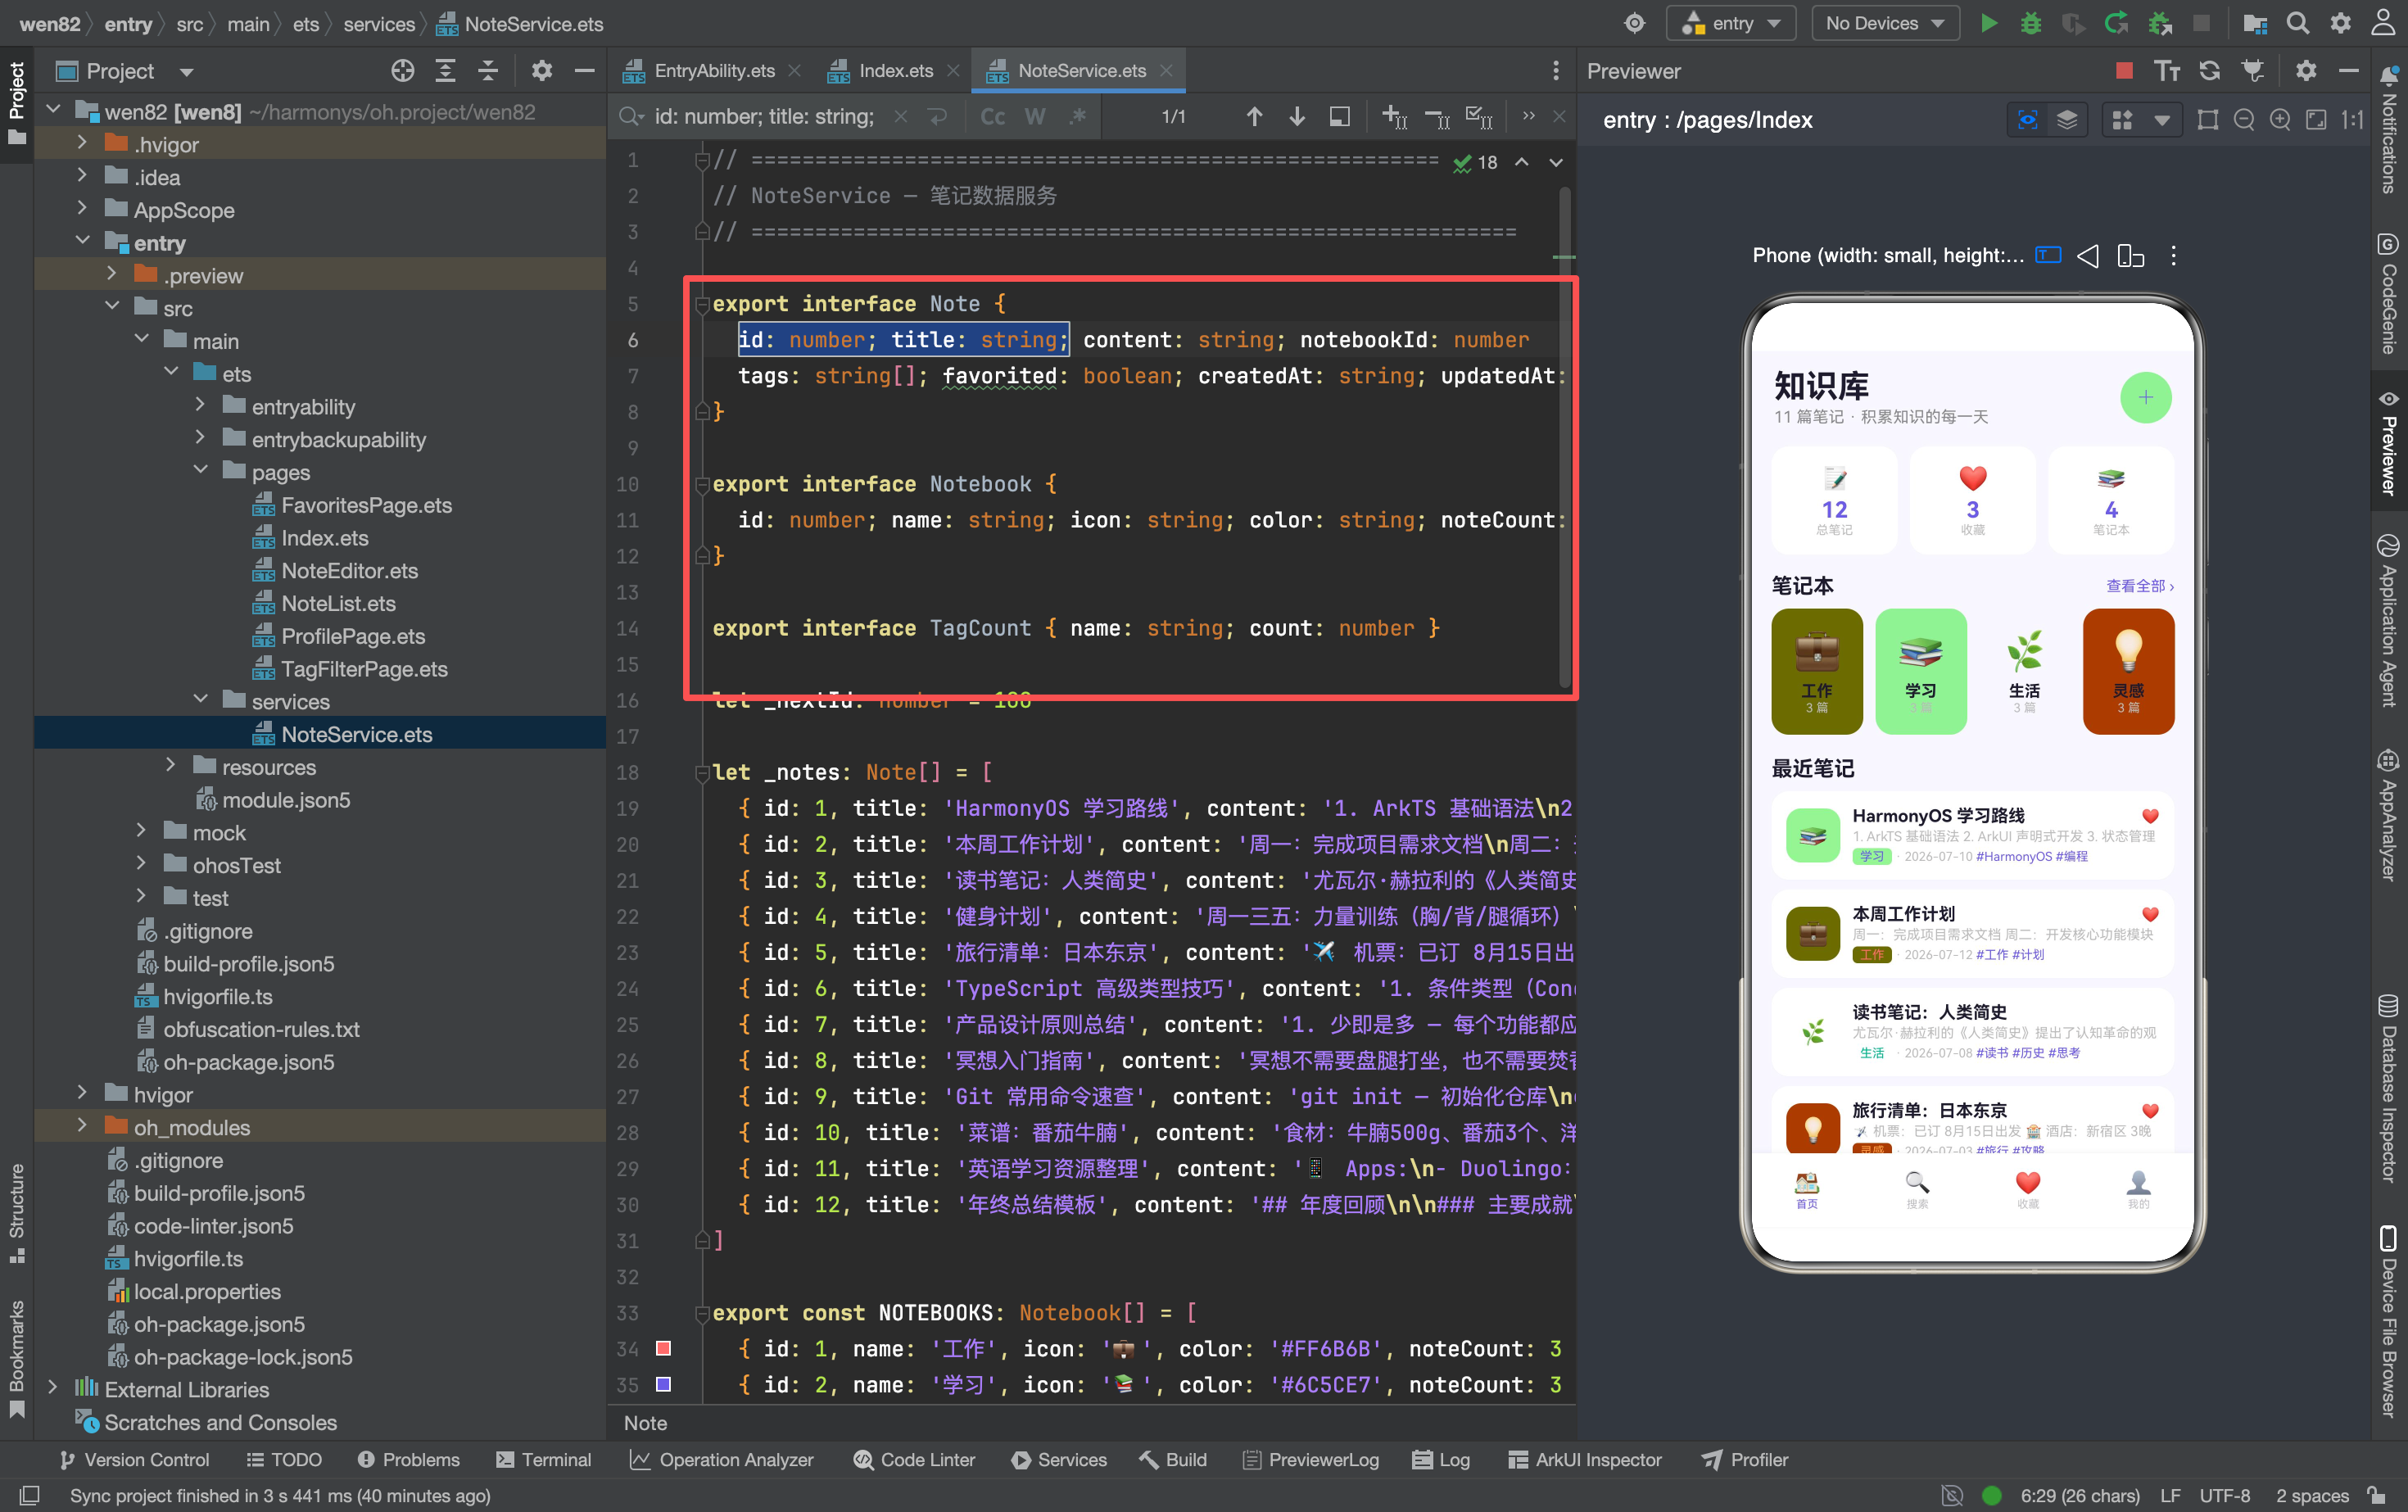Image resolution: width=2408 pixels, height=1512 pixels.
Task: Run the entry app with the green Run button
Action: point(1989,24)
